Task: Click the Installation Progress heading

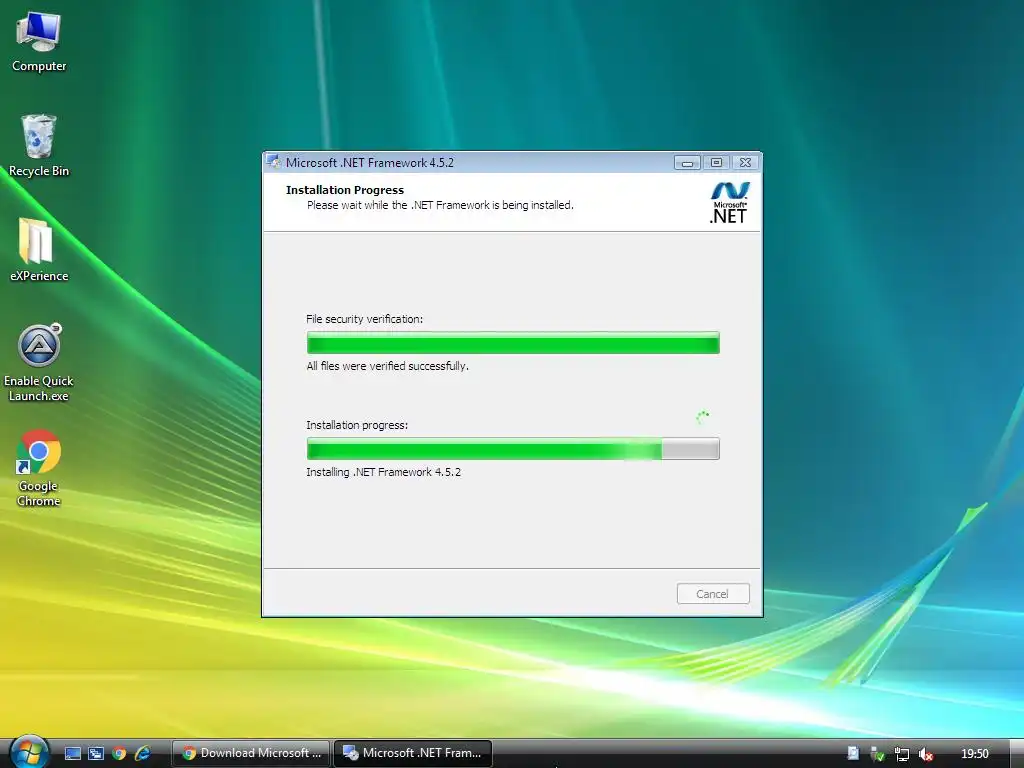Action: pyautogui.click(x=345, y=190)
